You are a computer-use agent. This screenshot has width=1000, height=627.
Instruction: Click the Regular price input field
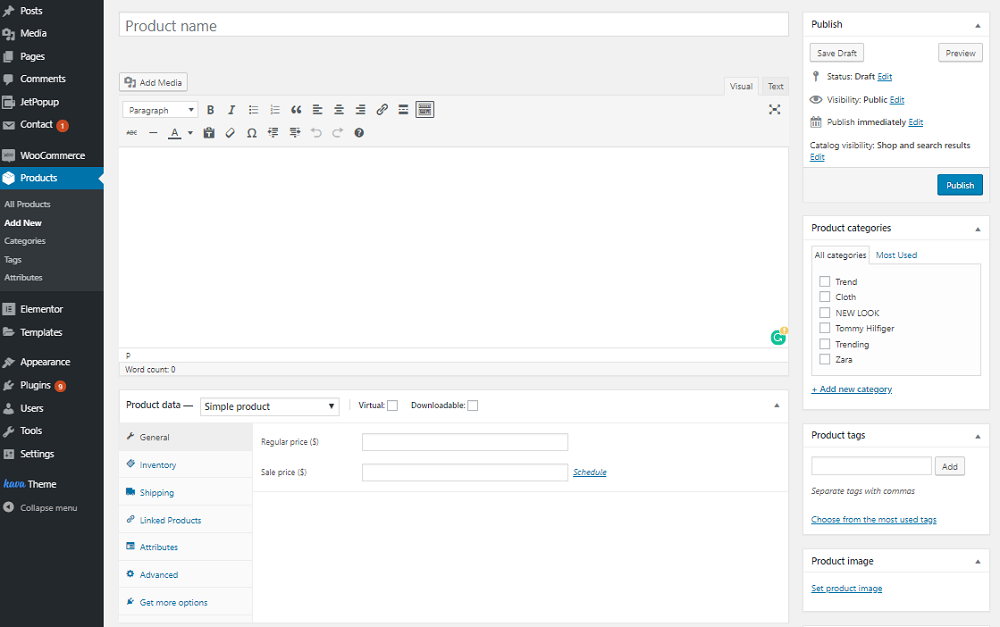tap(464, 442)
